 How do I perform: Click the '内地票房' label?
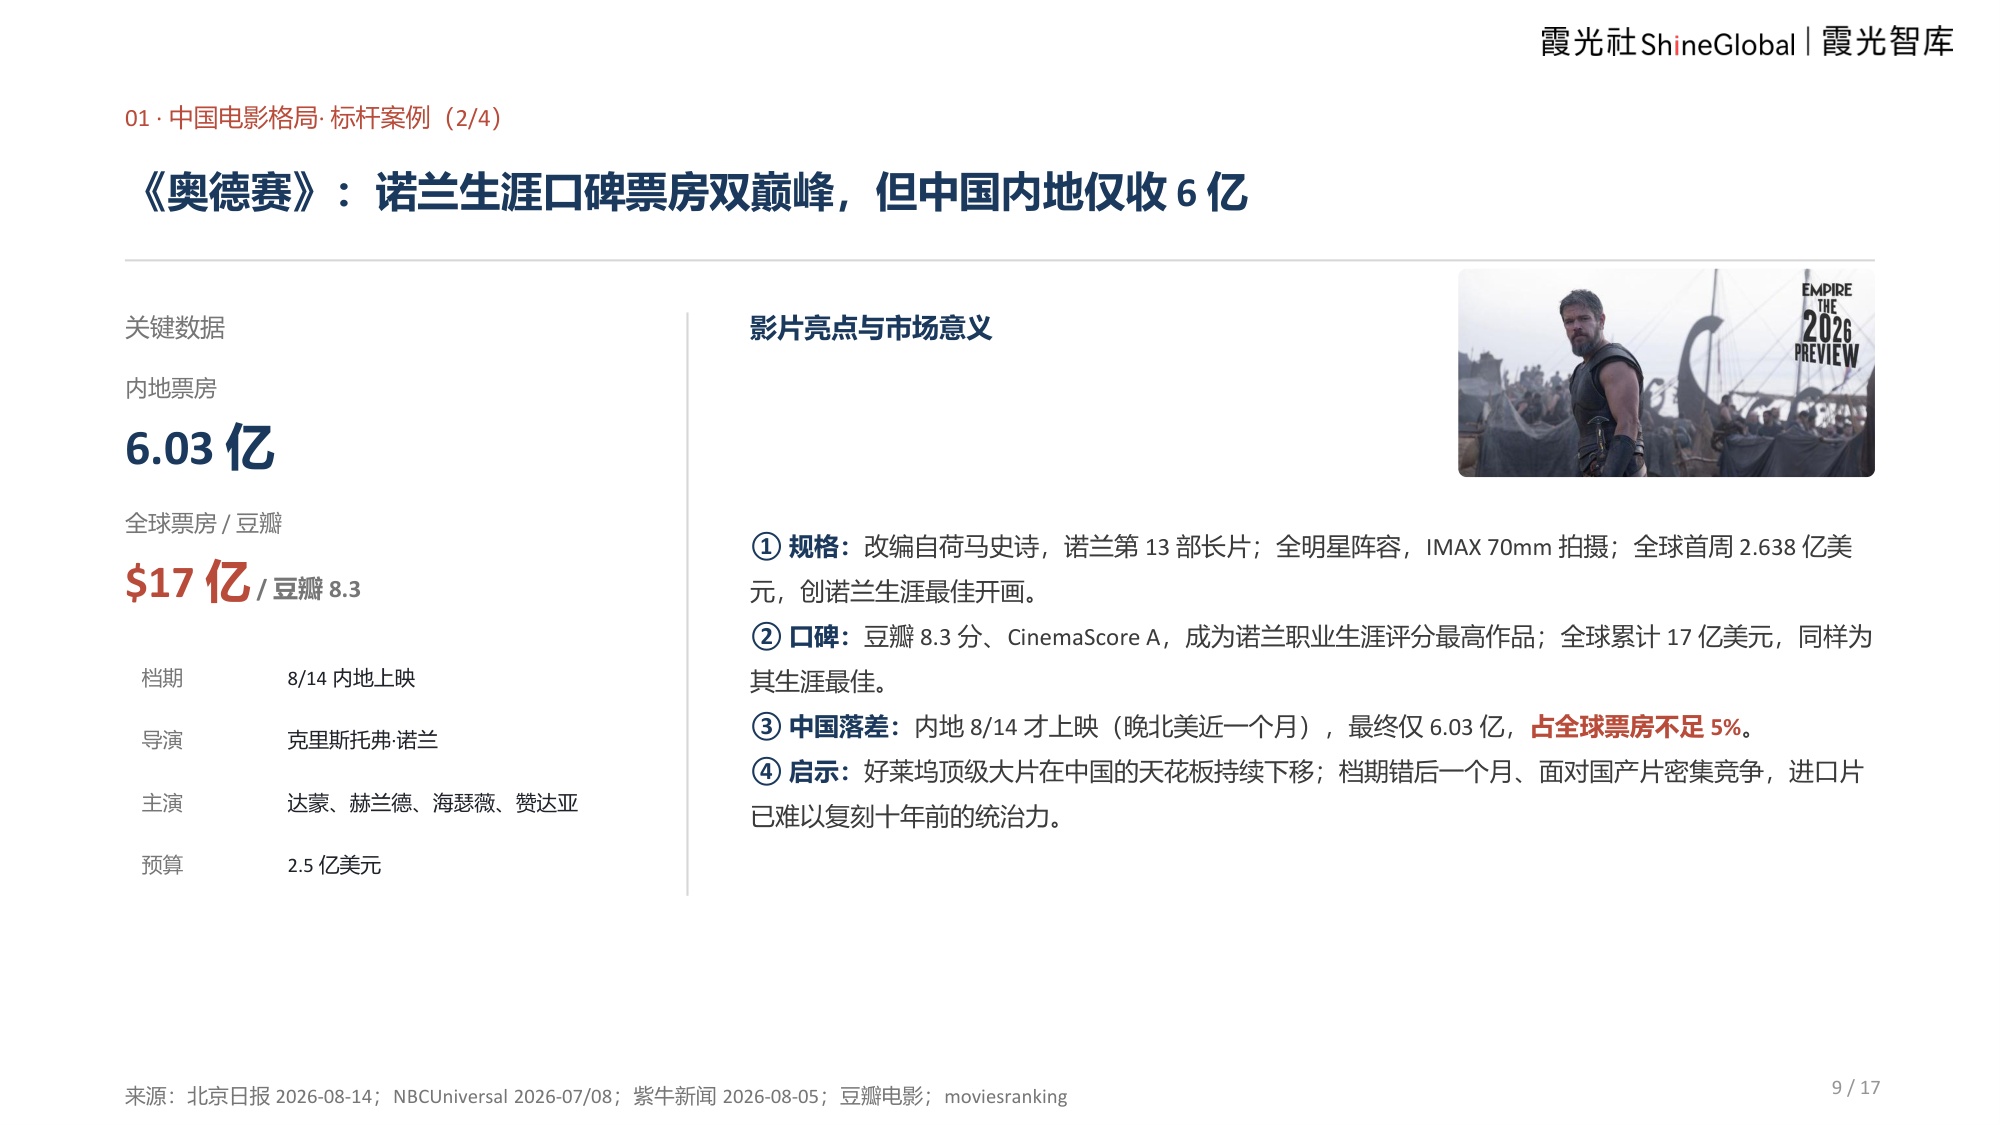171,388
